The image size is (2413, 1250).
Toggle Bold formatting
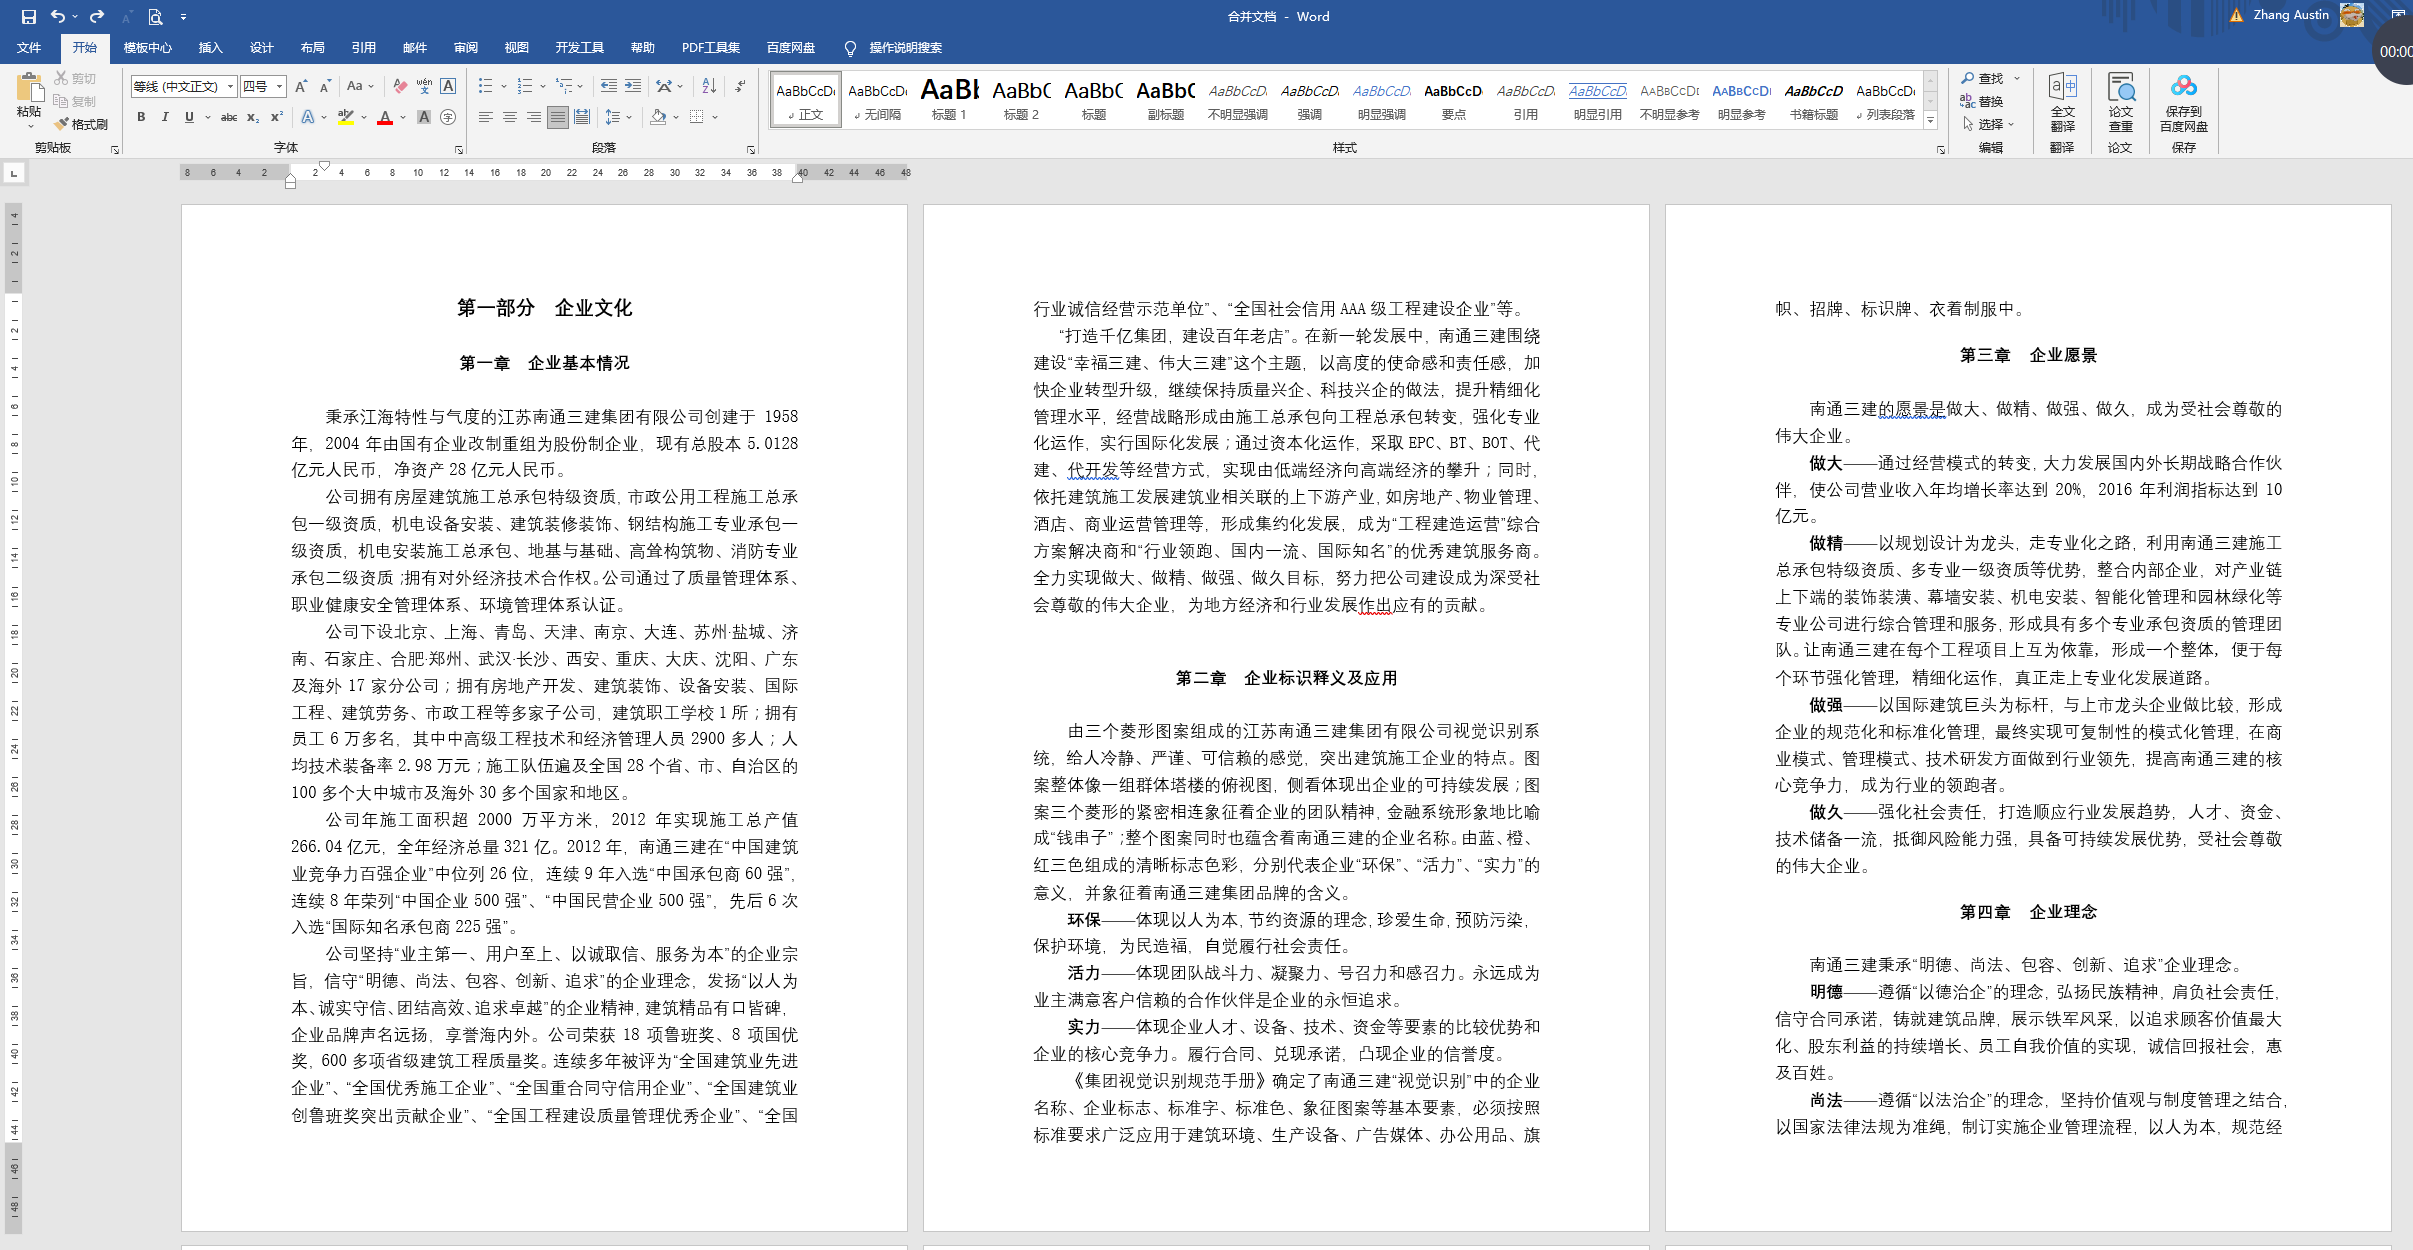tap(141, 117)
